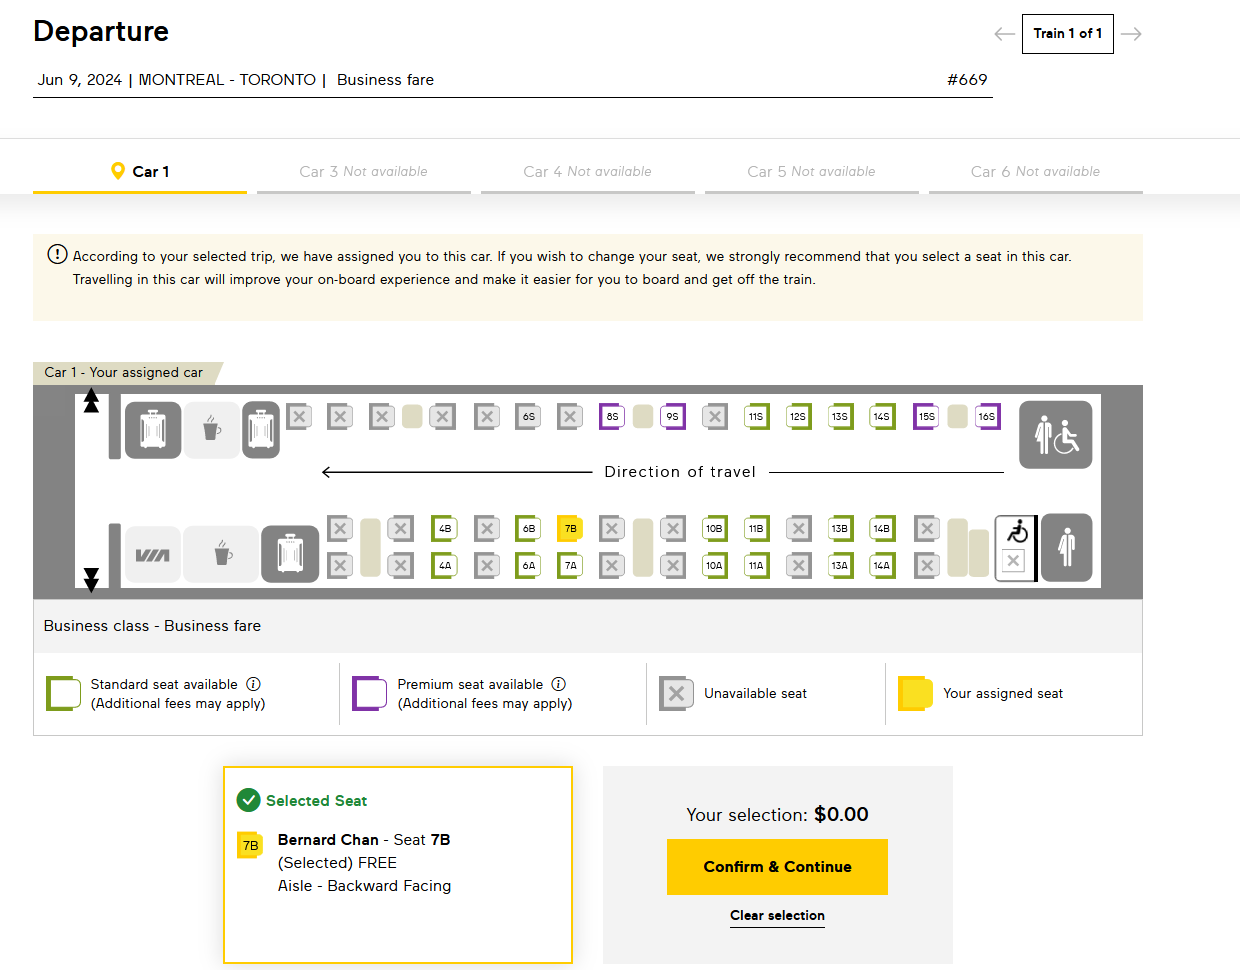Select standard seat 4B
The width and height of the screenshot is (1240, 970).
pos(445,528)
